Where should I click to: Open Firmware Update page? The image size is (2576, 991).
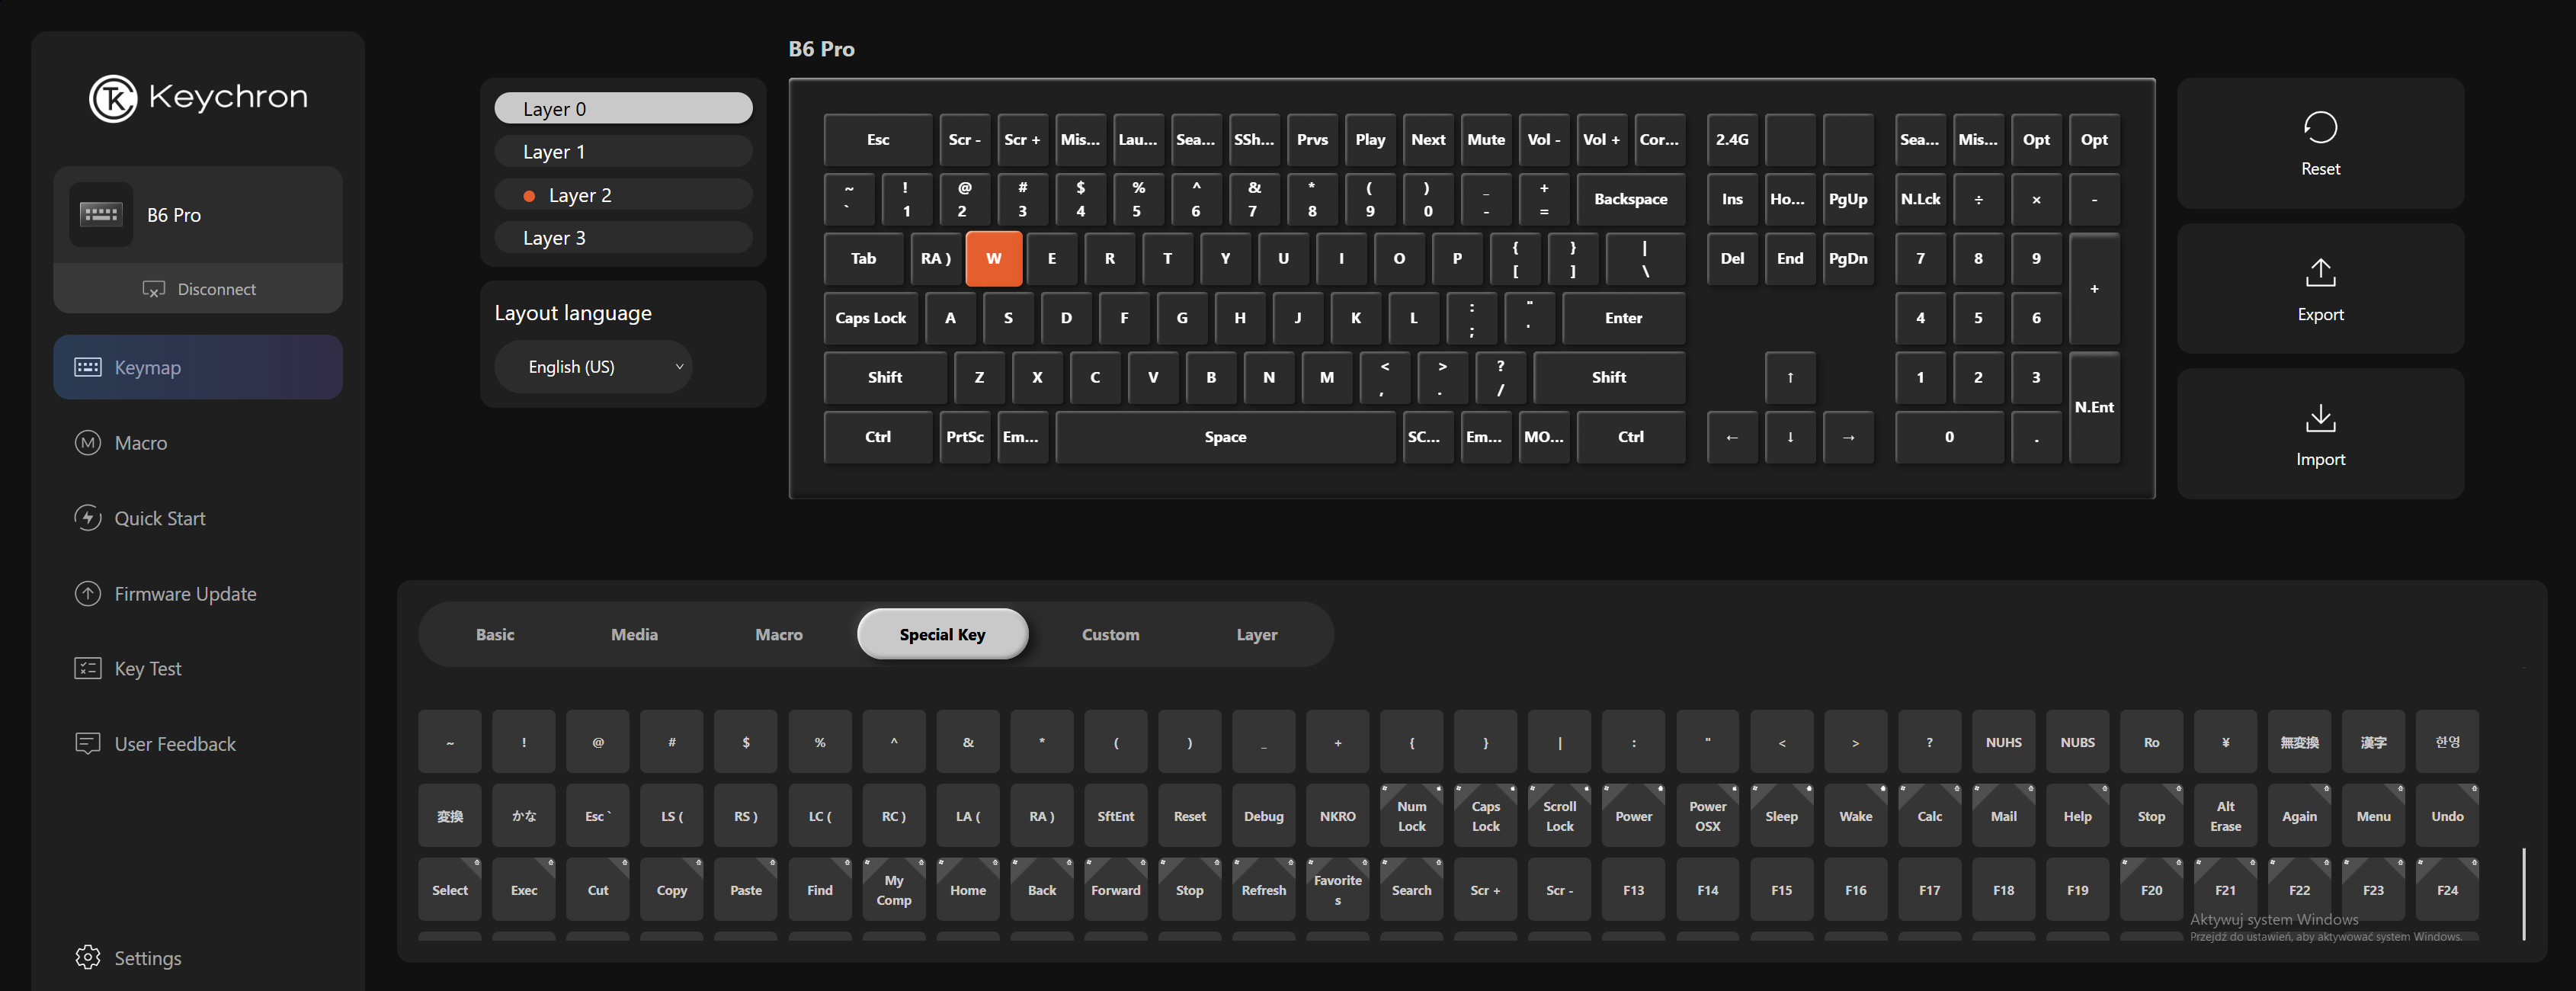coord(198,593)
